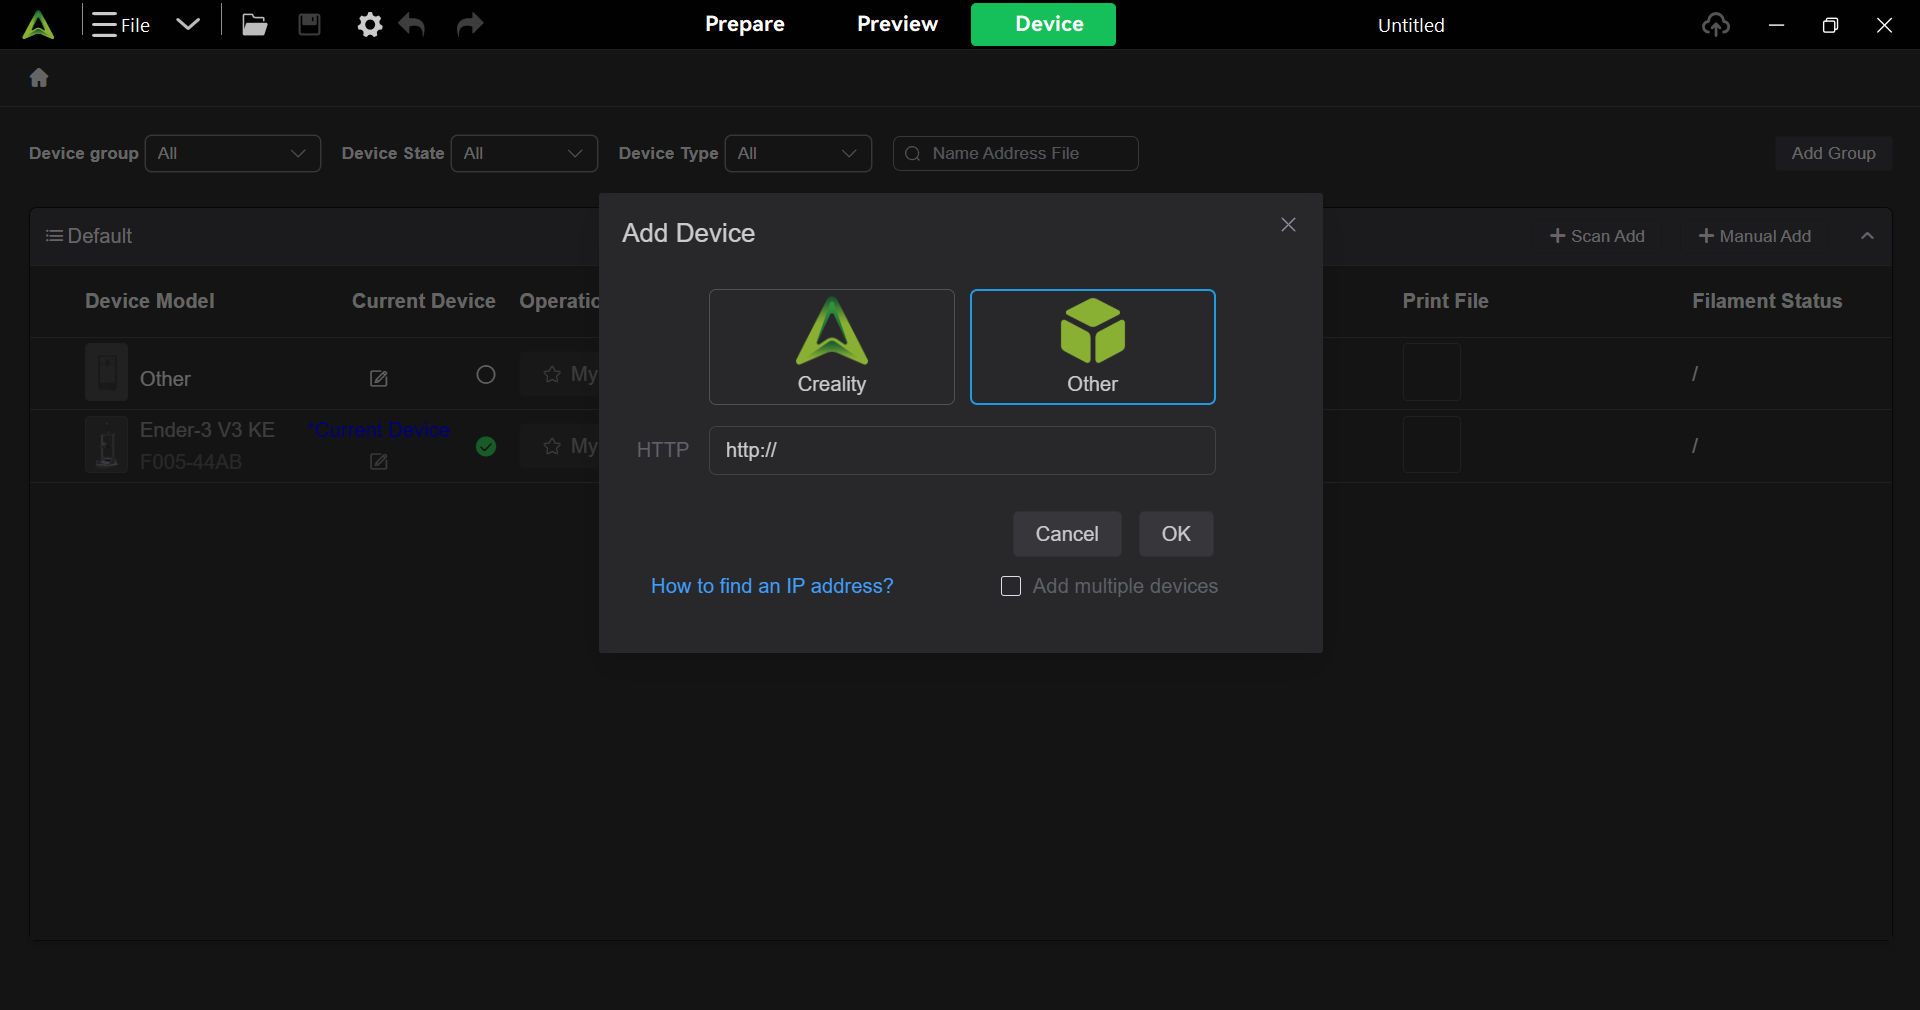Click the Default group list icon
1920x1010 pixels.
(x=54, y=236)
